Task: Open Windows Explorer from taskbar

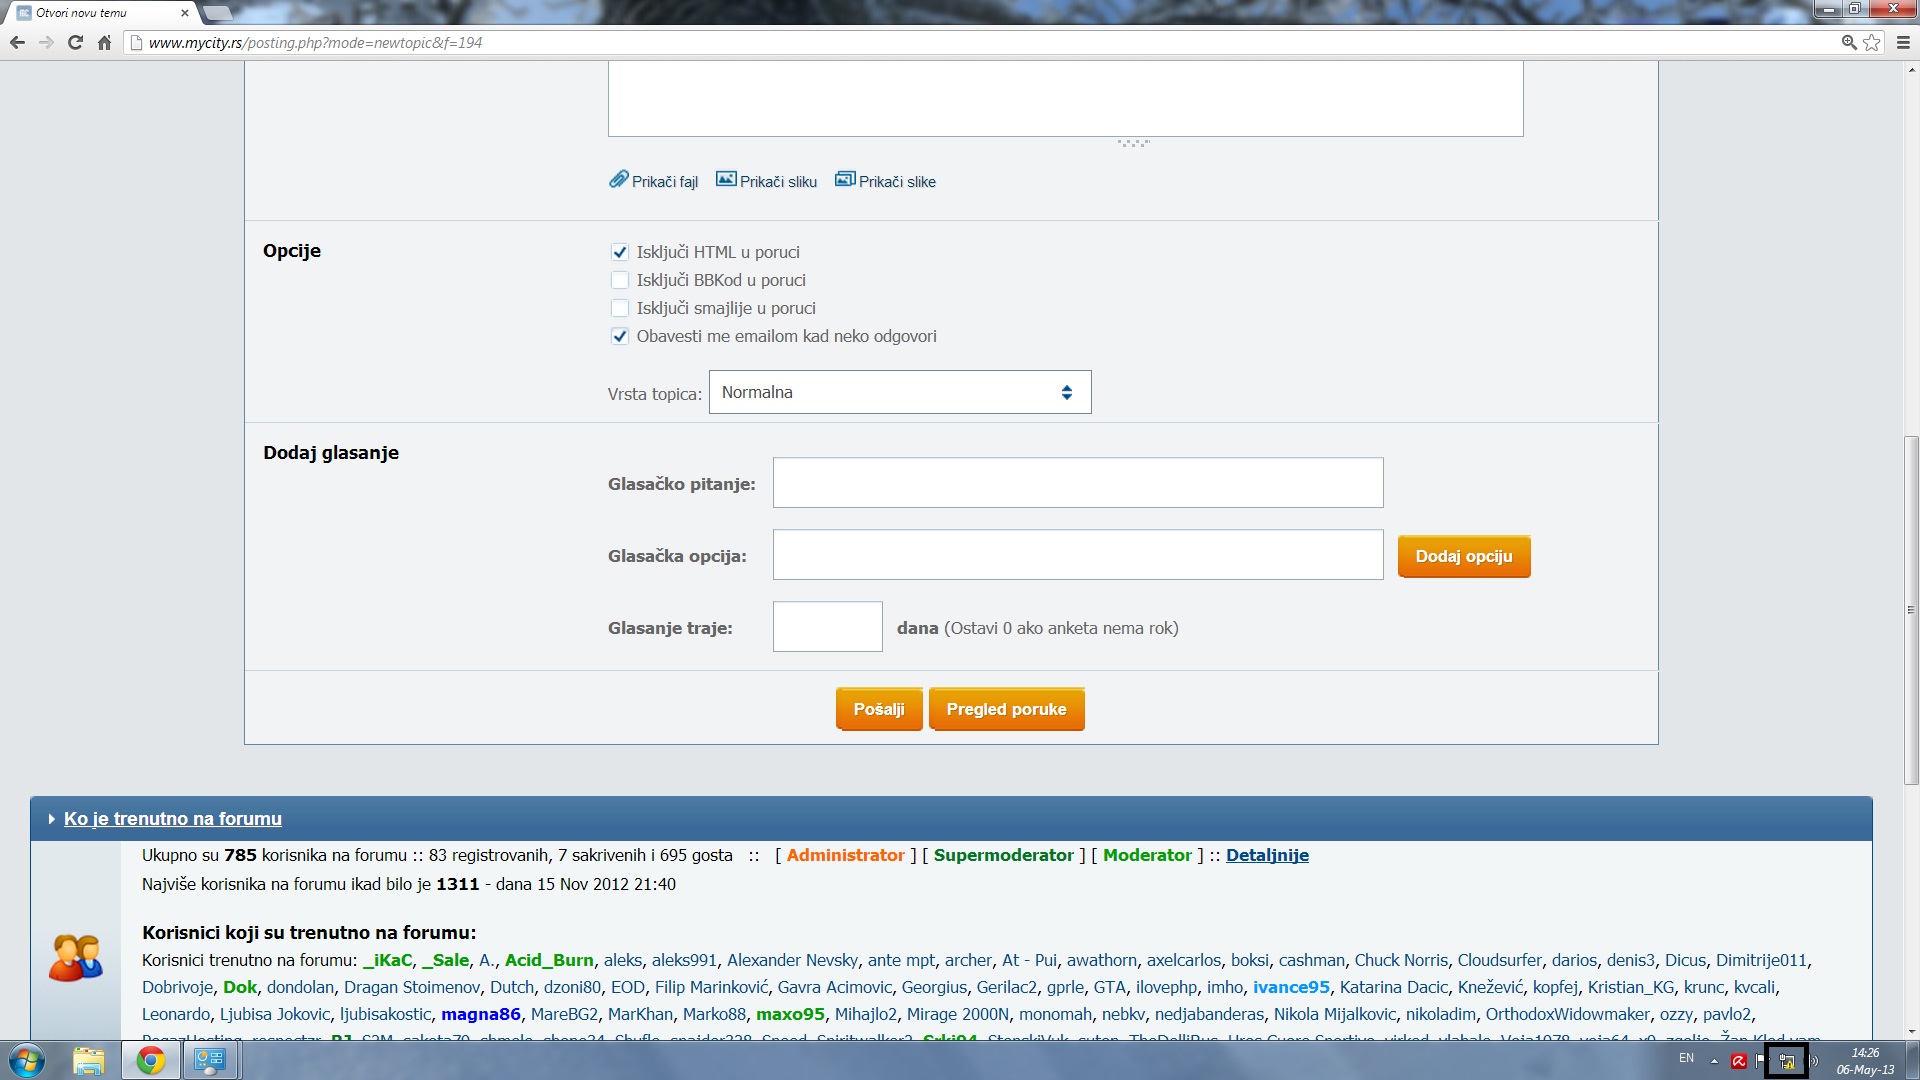Action: (89, 1060)
